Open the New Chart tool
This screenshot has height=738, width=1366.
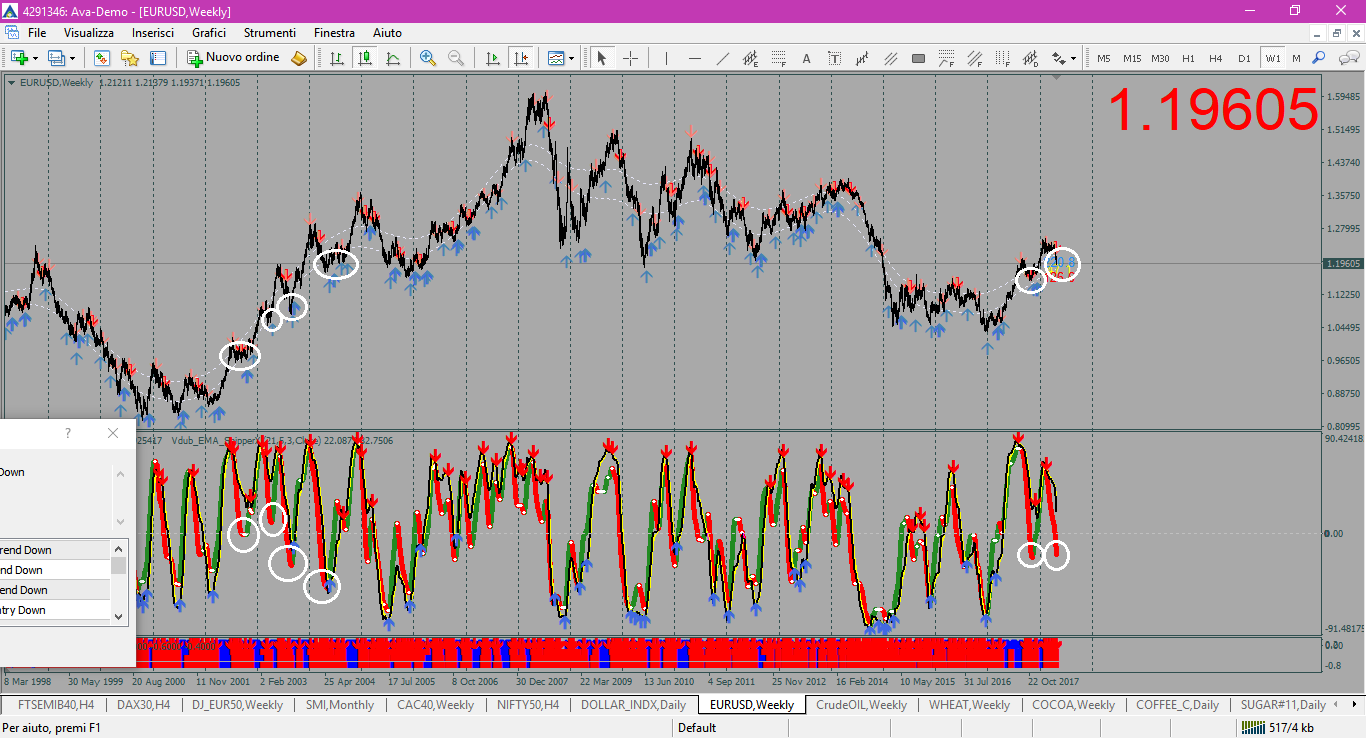pos(19,58)
